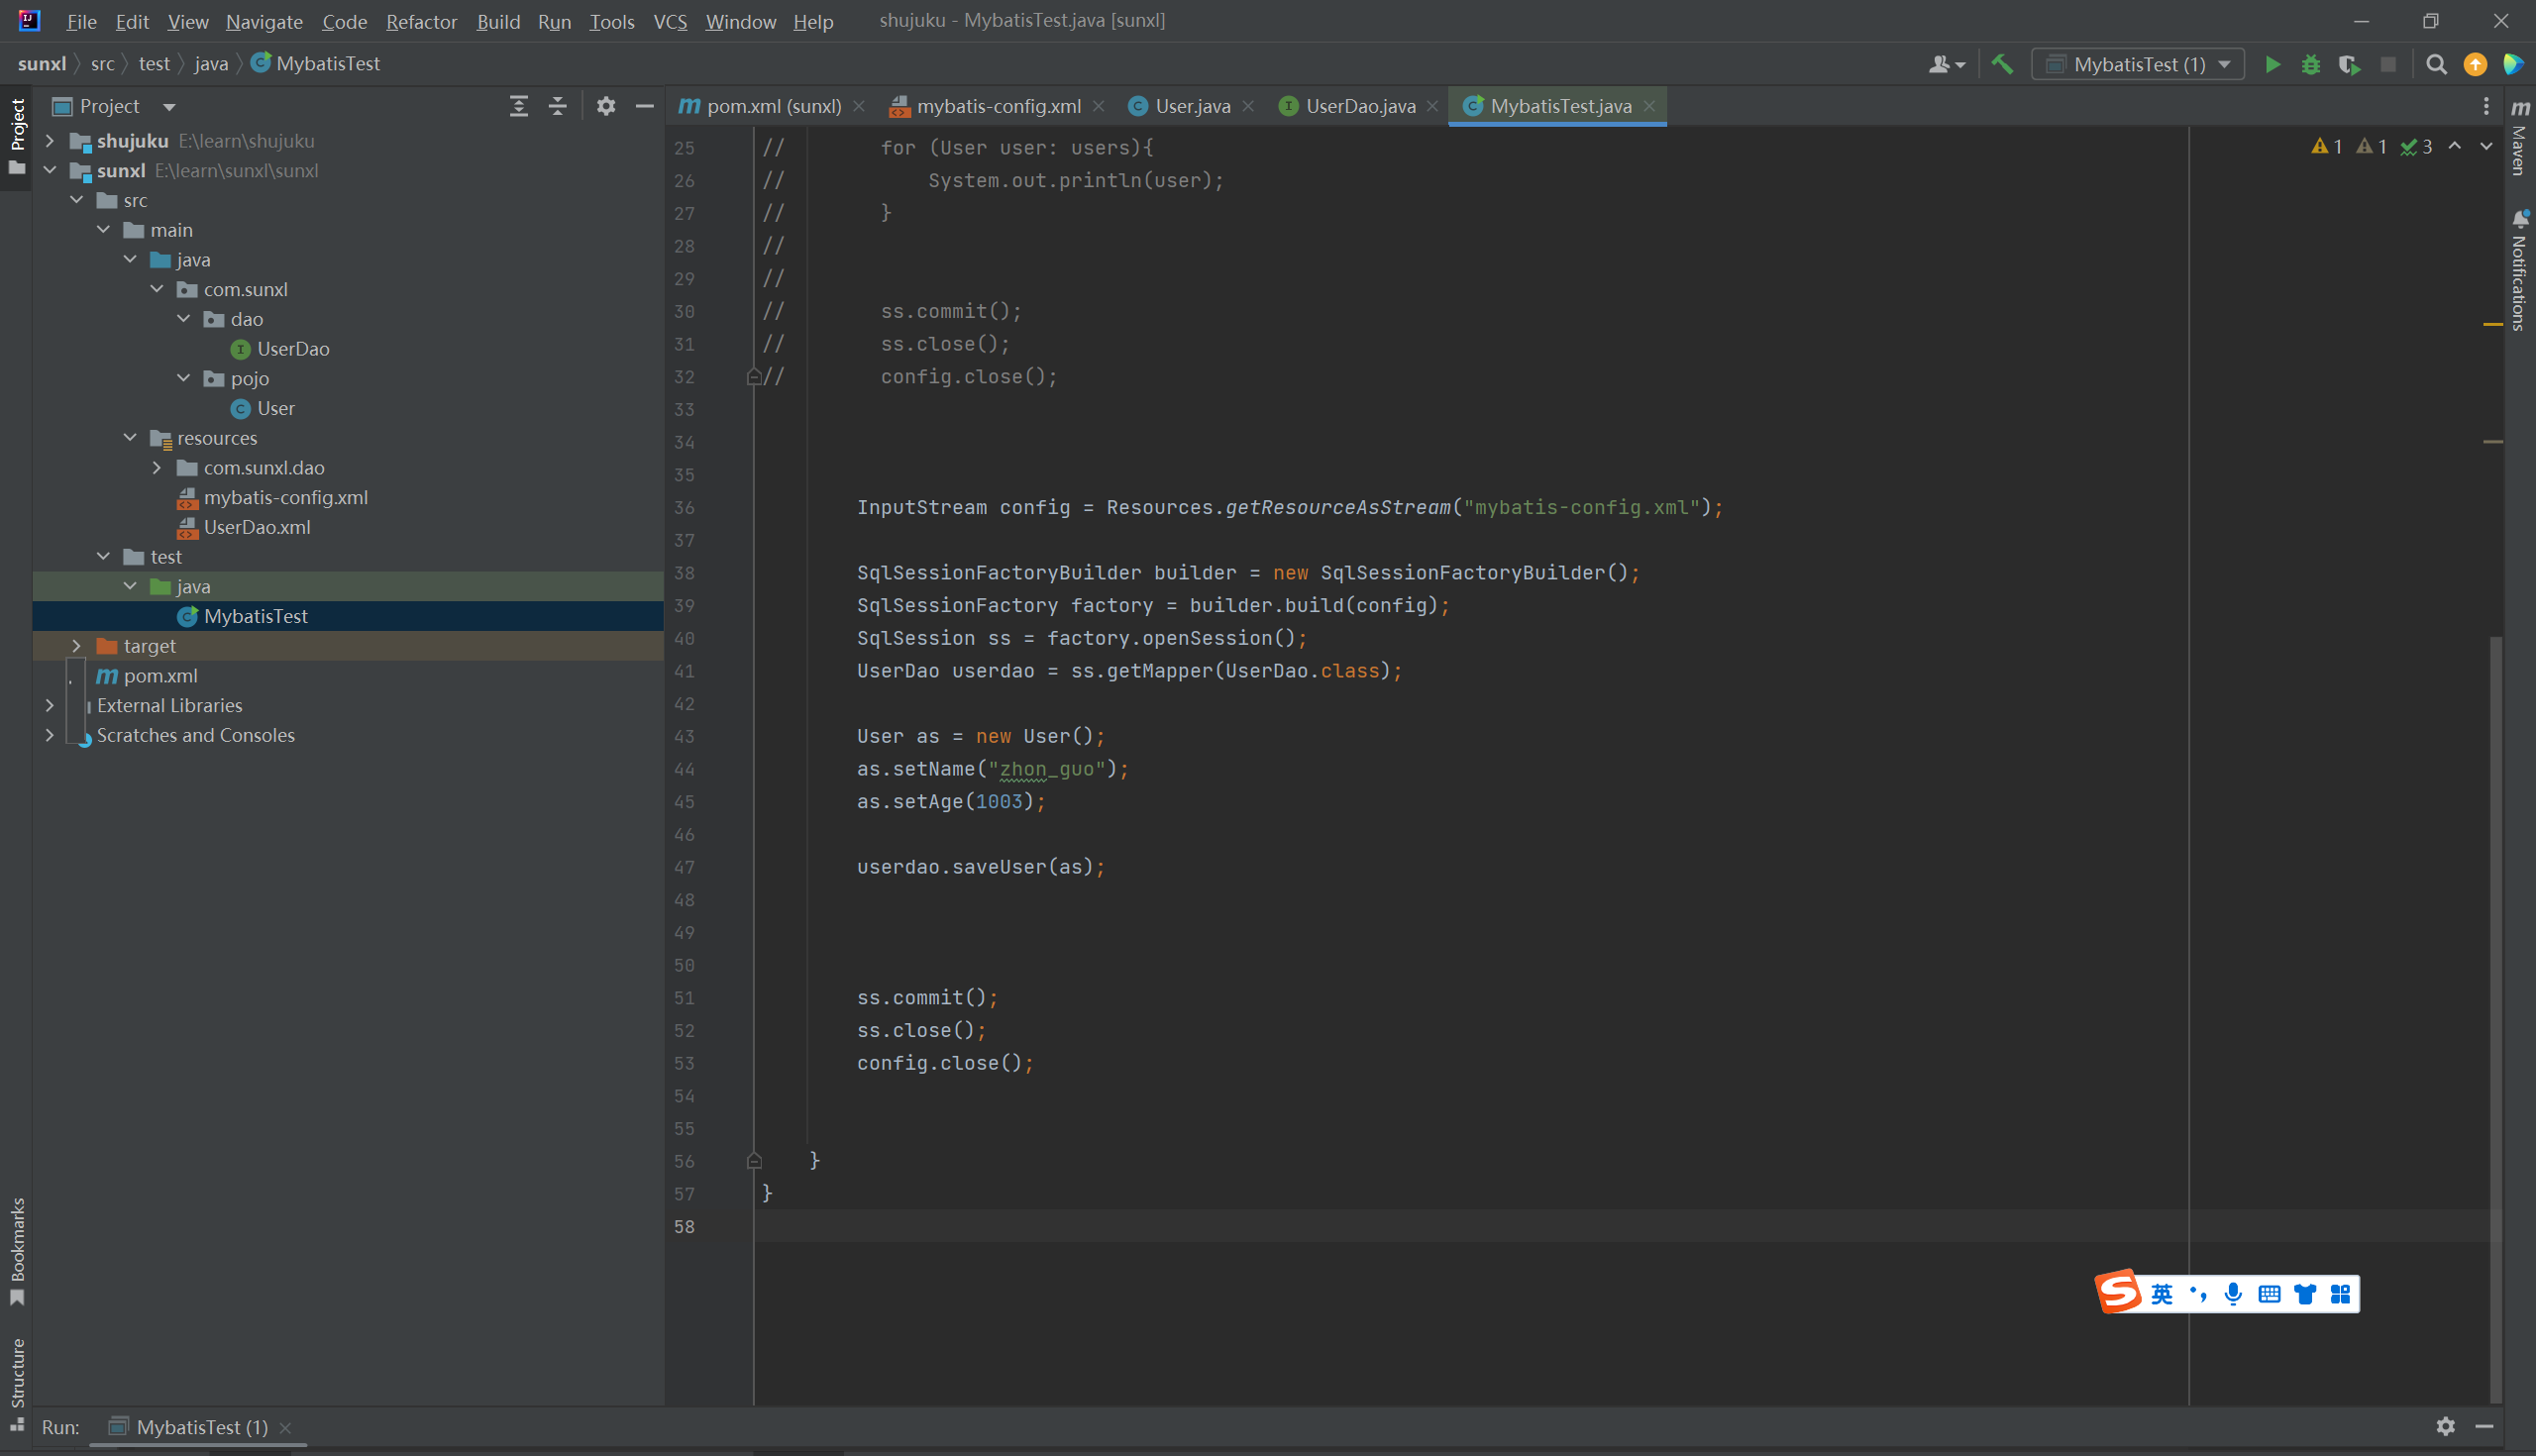Click src breadcrumb in navigation bar
The height and width of the screenshot is (1456, 2536).
pyautogui.click(x=102, y=64)
